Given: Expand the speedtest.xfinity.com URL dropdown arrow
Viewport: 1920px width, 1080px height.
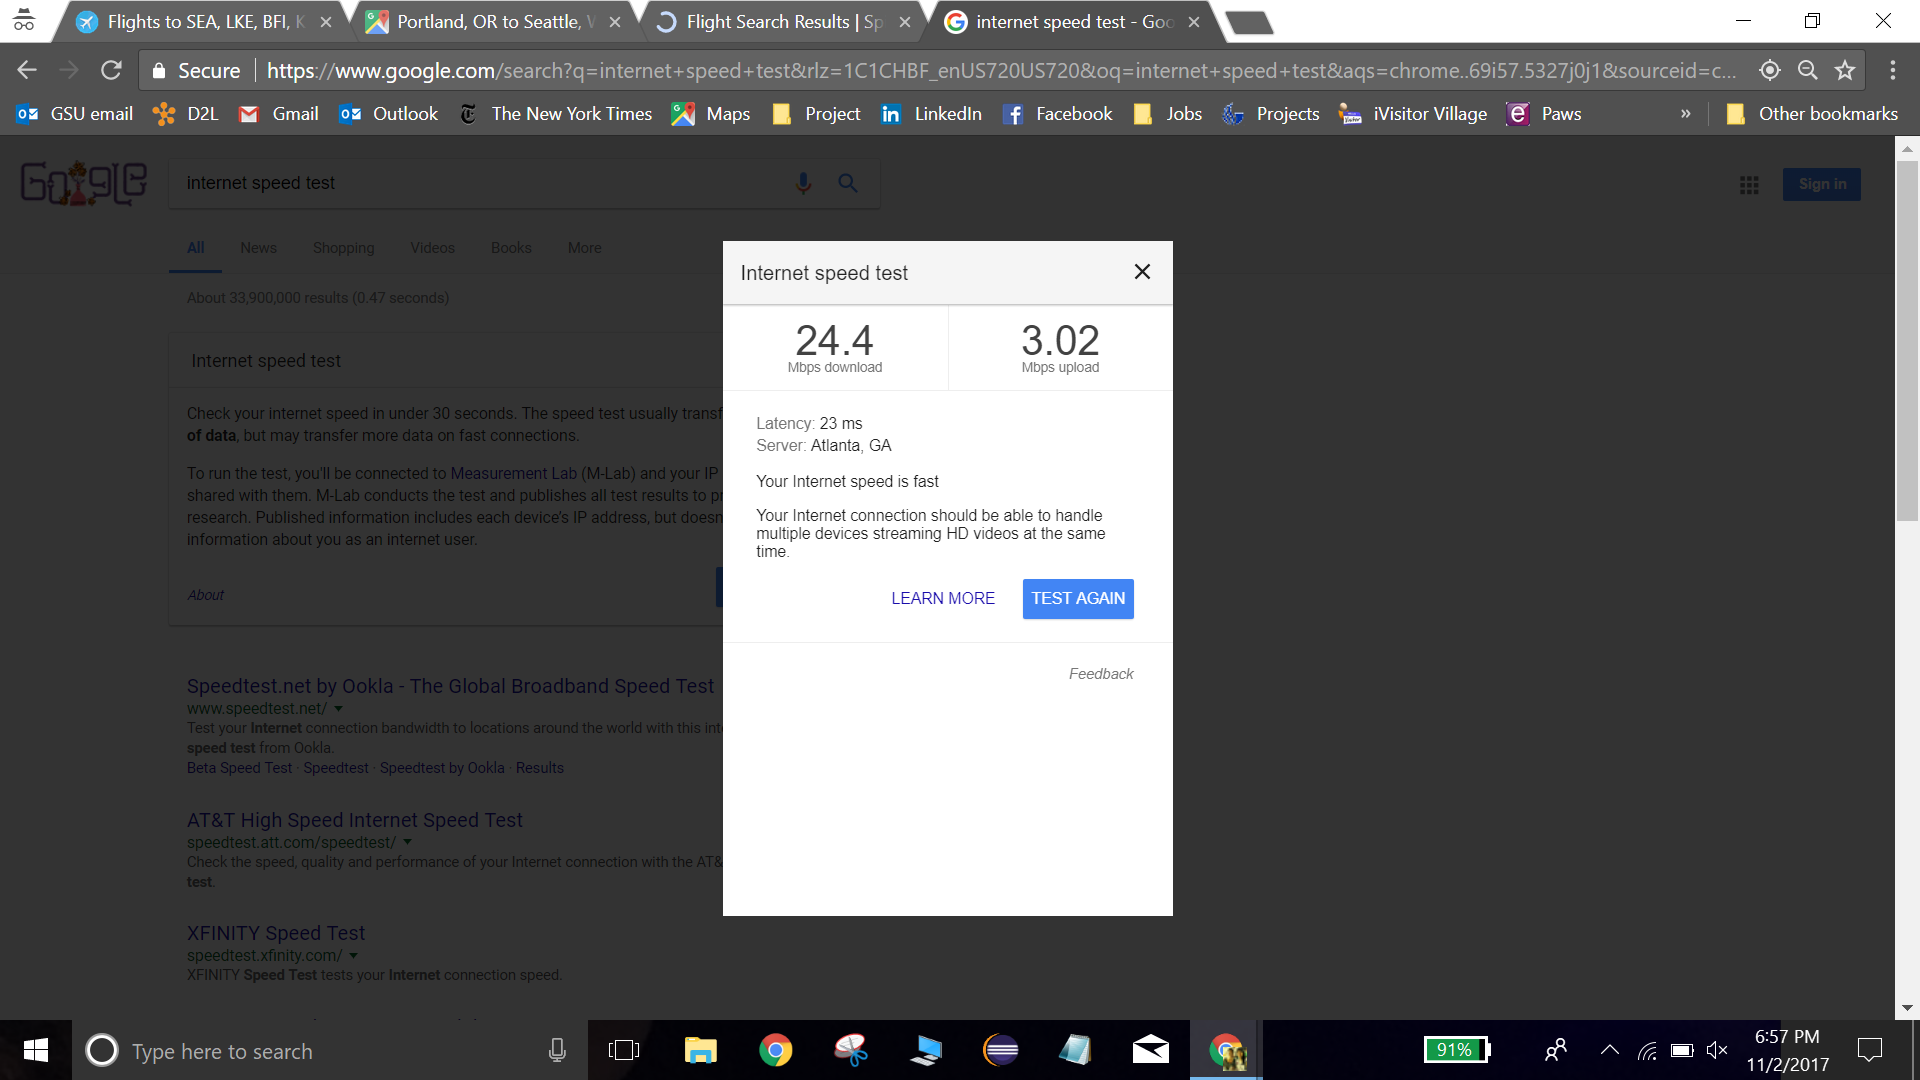Looking at the screenshot, I should (353, 956).
